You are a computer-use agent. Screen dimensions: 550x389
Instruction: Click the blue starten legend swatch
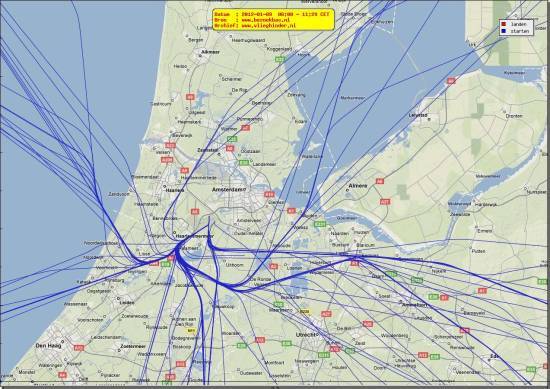point(504,31)
